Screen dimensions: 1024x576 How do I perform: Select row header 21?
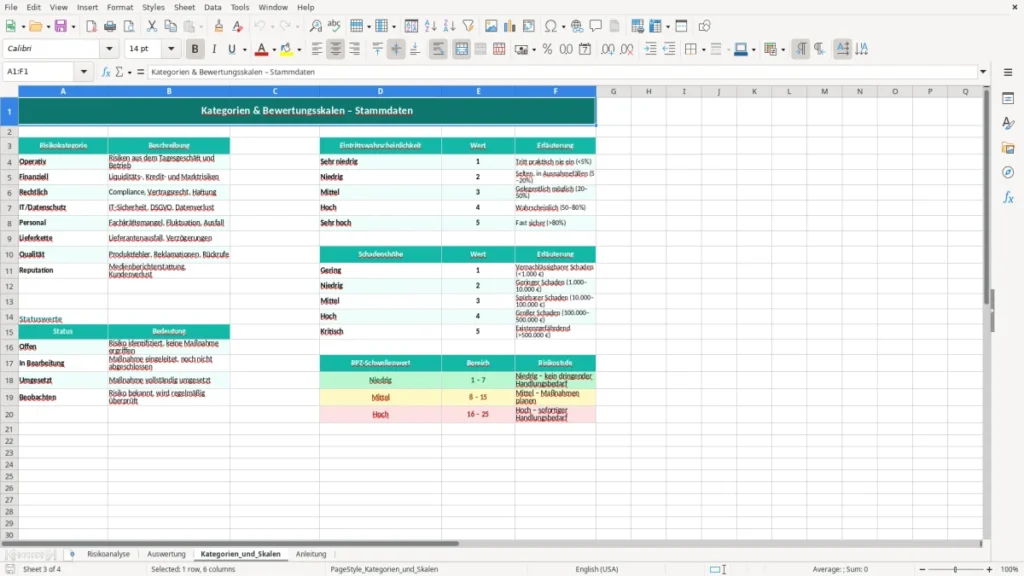(9, 429)
